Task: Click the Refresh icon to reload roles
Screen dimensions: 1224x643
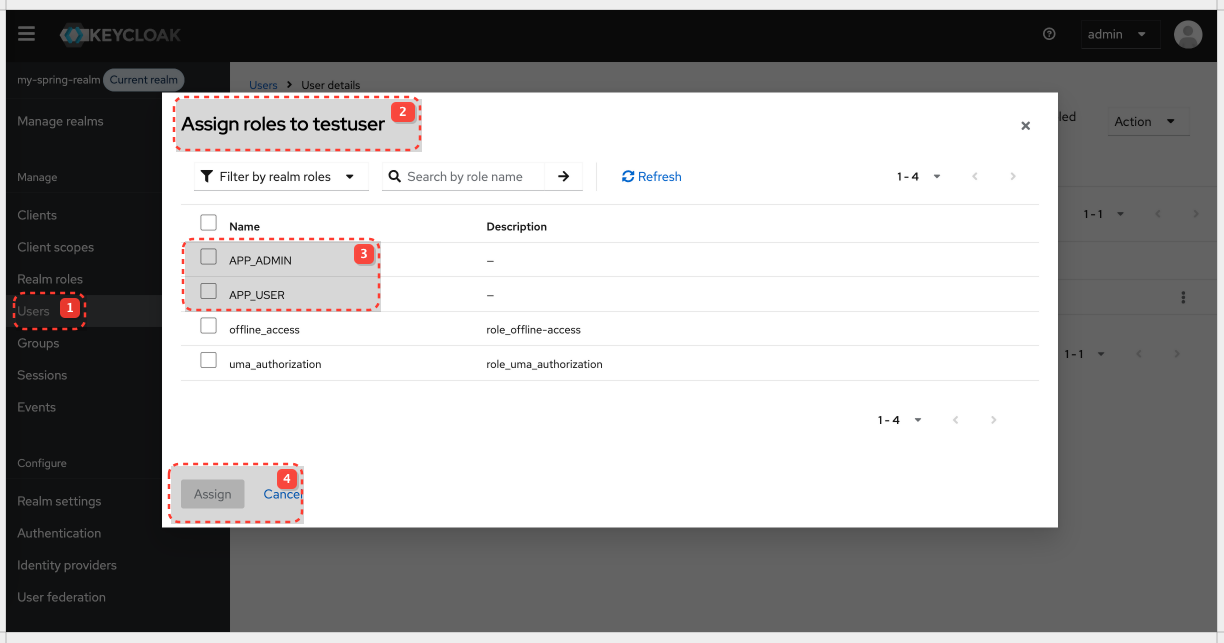Action: [651, 176]
